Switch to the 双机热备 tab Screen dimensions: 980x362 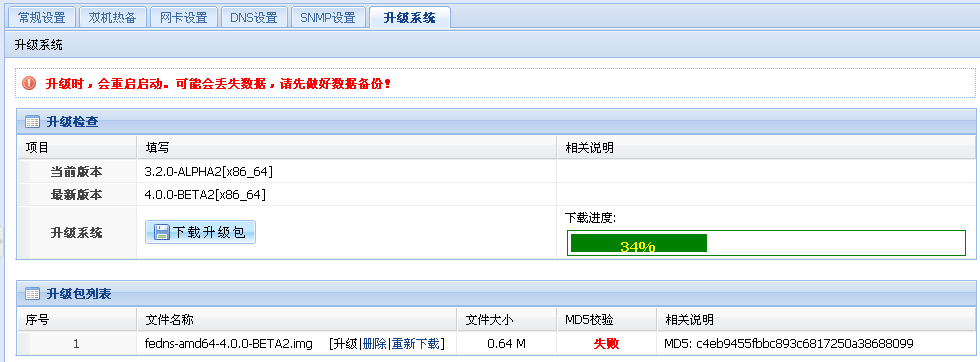coord(112,18)
